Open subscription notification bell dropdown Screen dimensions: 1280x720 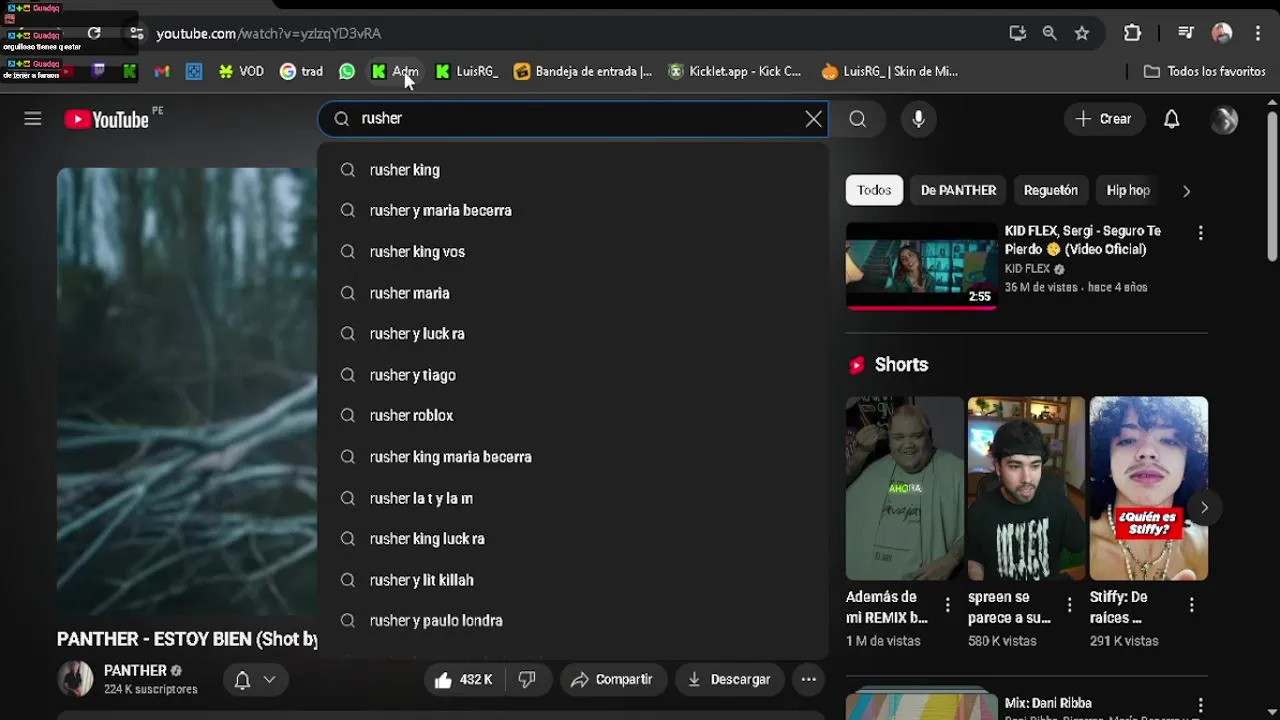tap(255, 680)
